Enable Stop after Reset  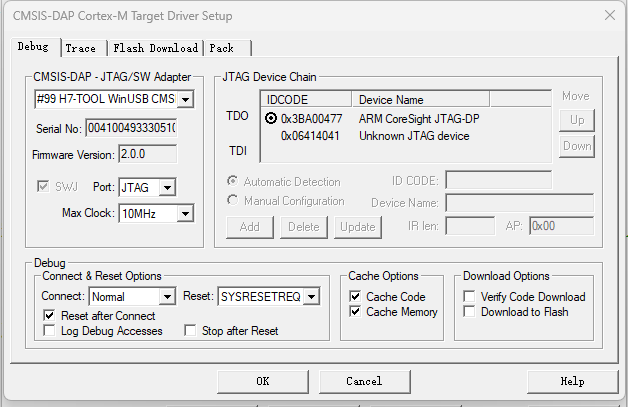click(x=190, y=330)
